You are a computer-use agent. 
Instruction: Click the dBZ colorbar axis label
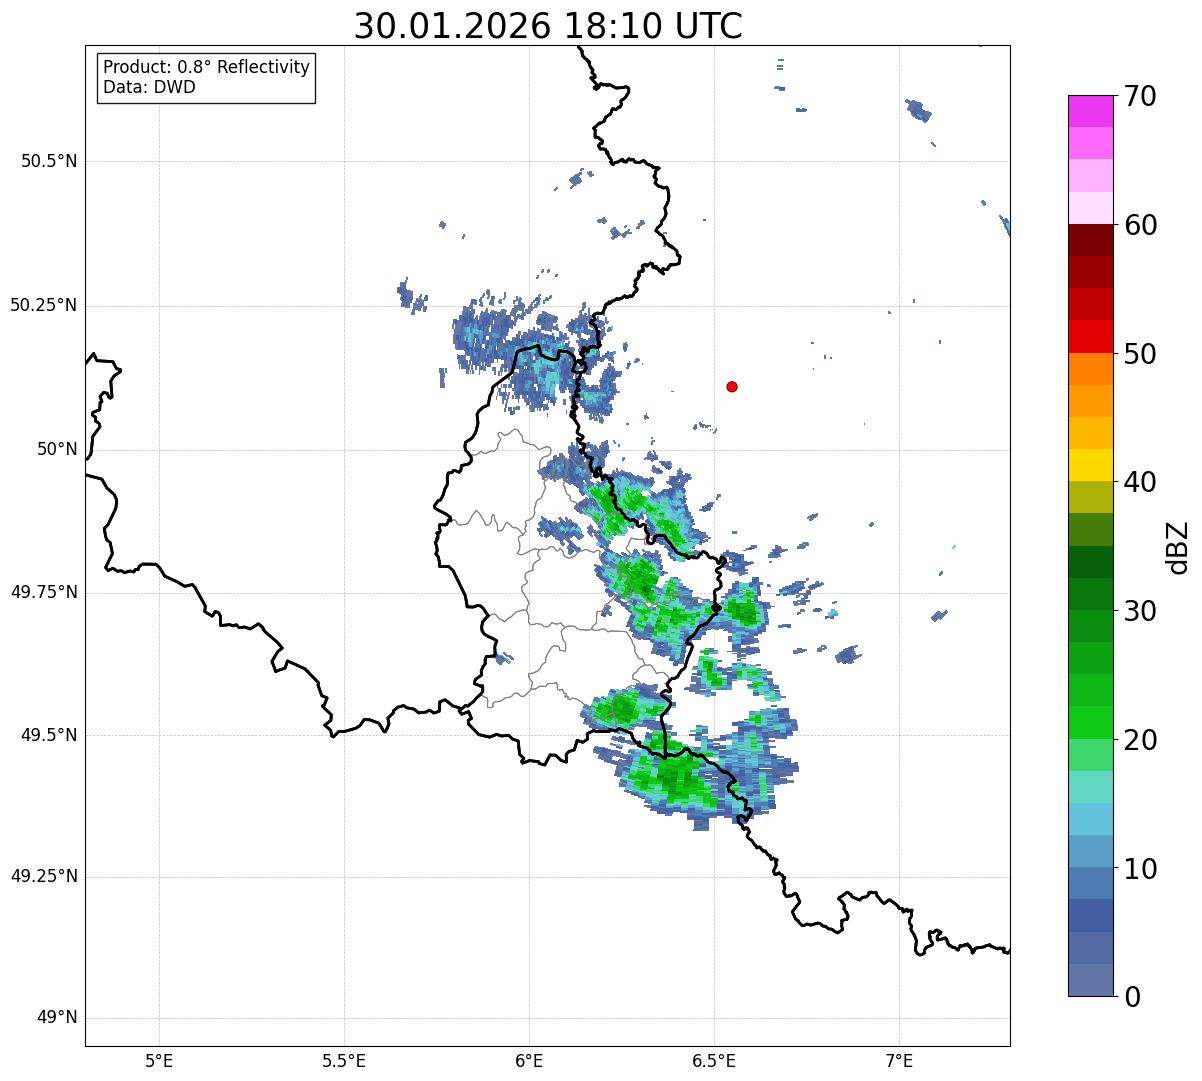pos(1178,547)
